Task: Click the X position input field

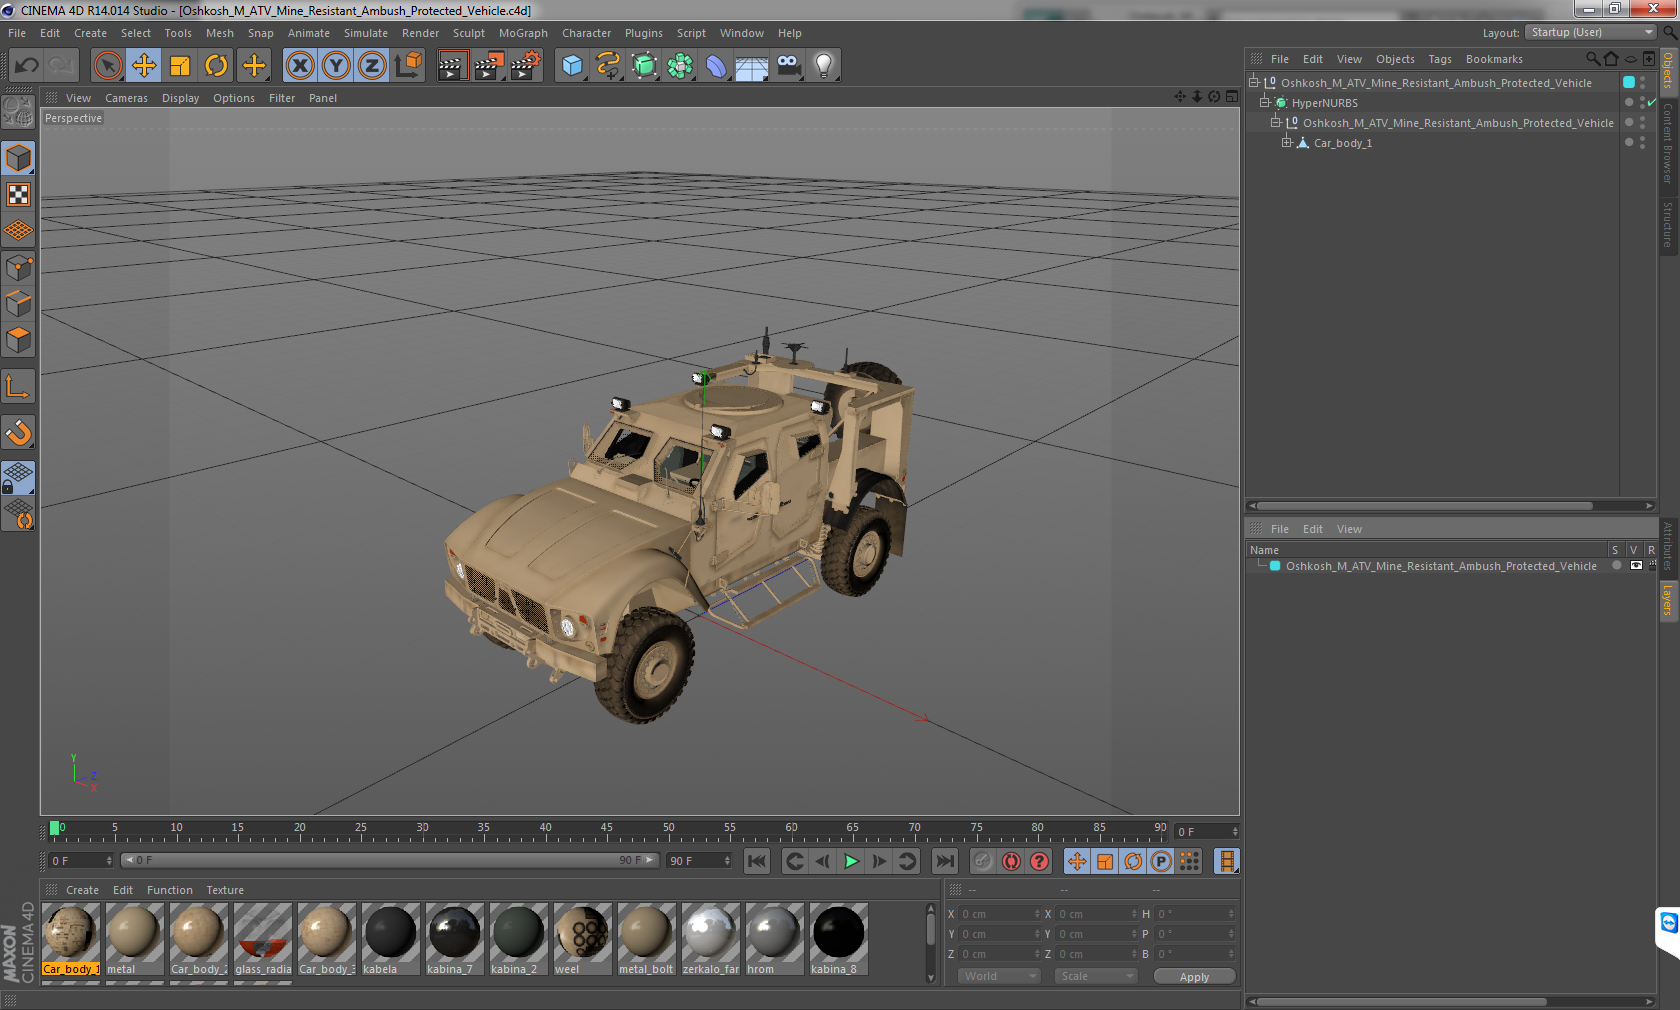Action: 1000,914
